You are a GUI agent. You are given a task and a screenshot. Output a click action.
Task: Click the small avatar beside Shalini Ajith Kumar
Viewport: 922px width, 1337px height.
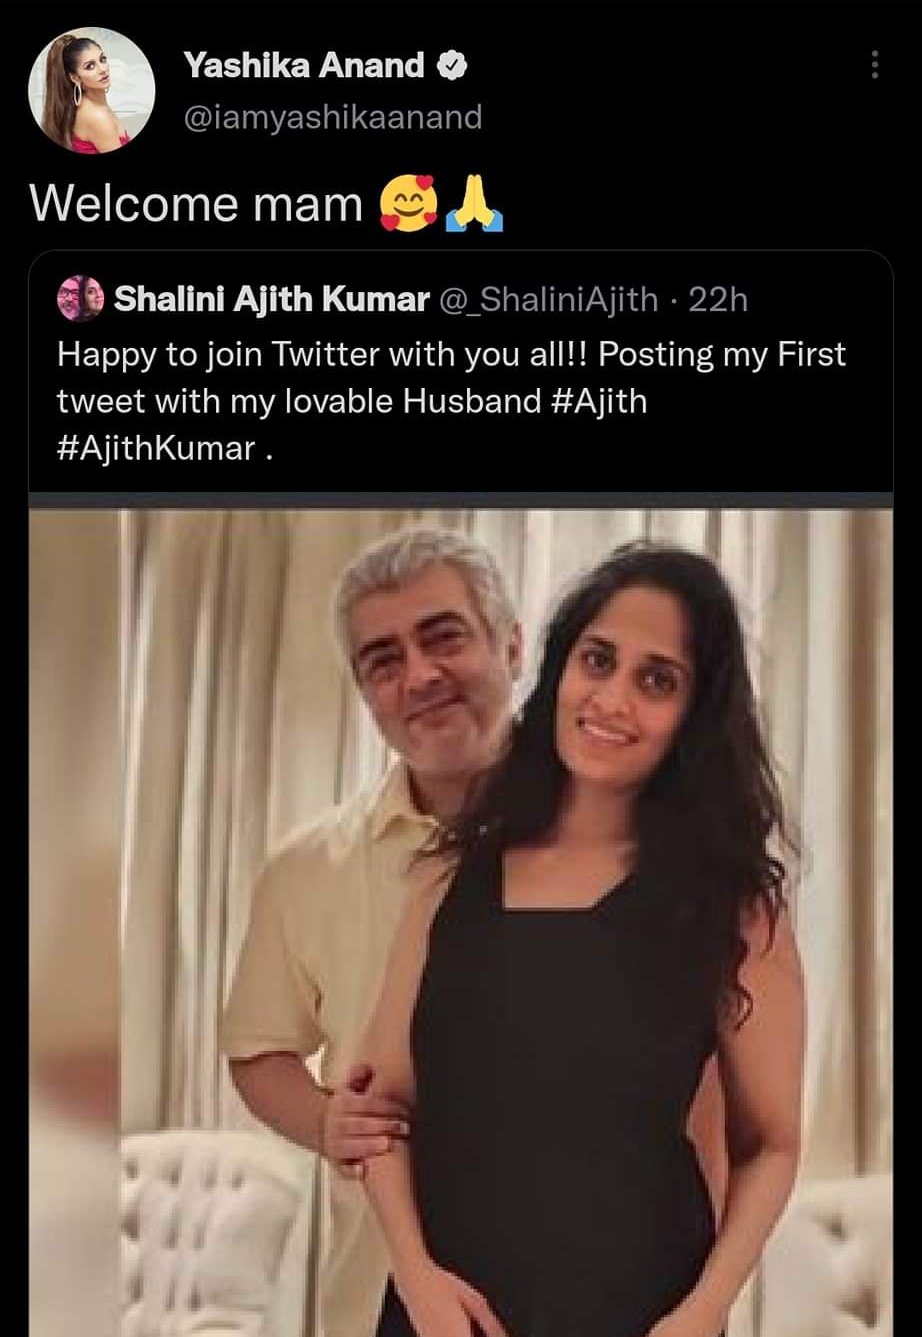click(x=81, y=298)
